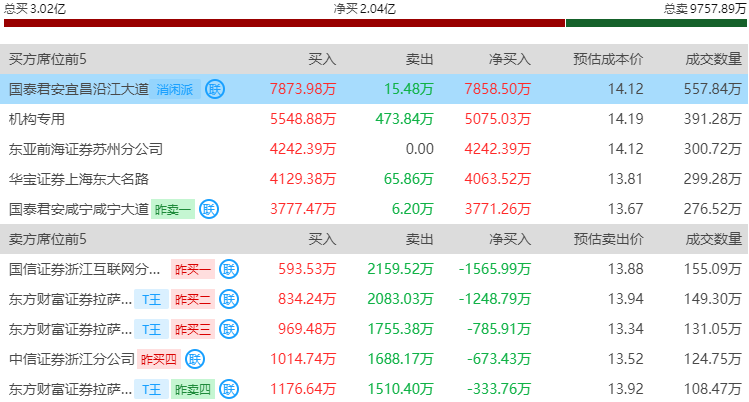Click the 15.48万 sell value

(409, 89)
